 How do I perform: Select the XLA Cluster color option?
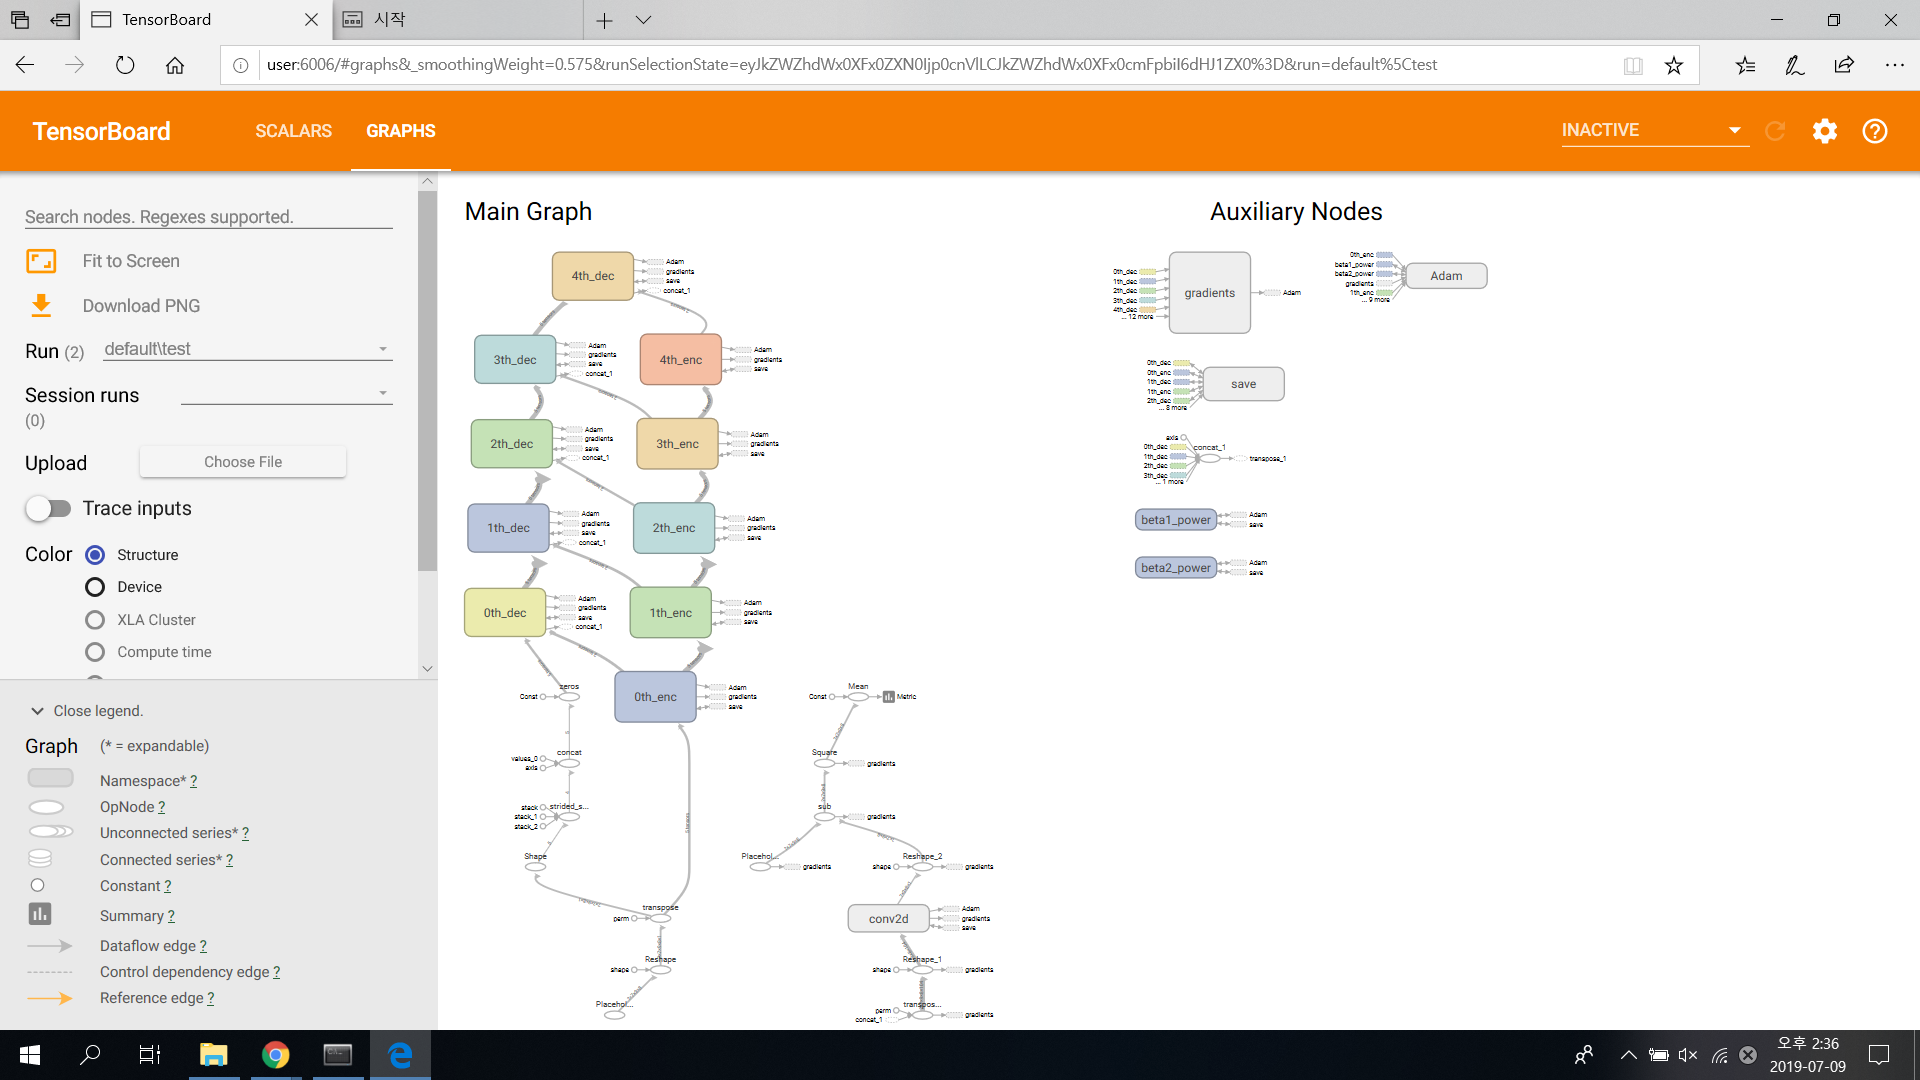(95, 620)
